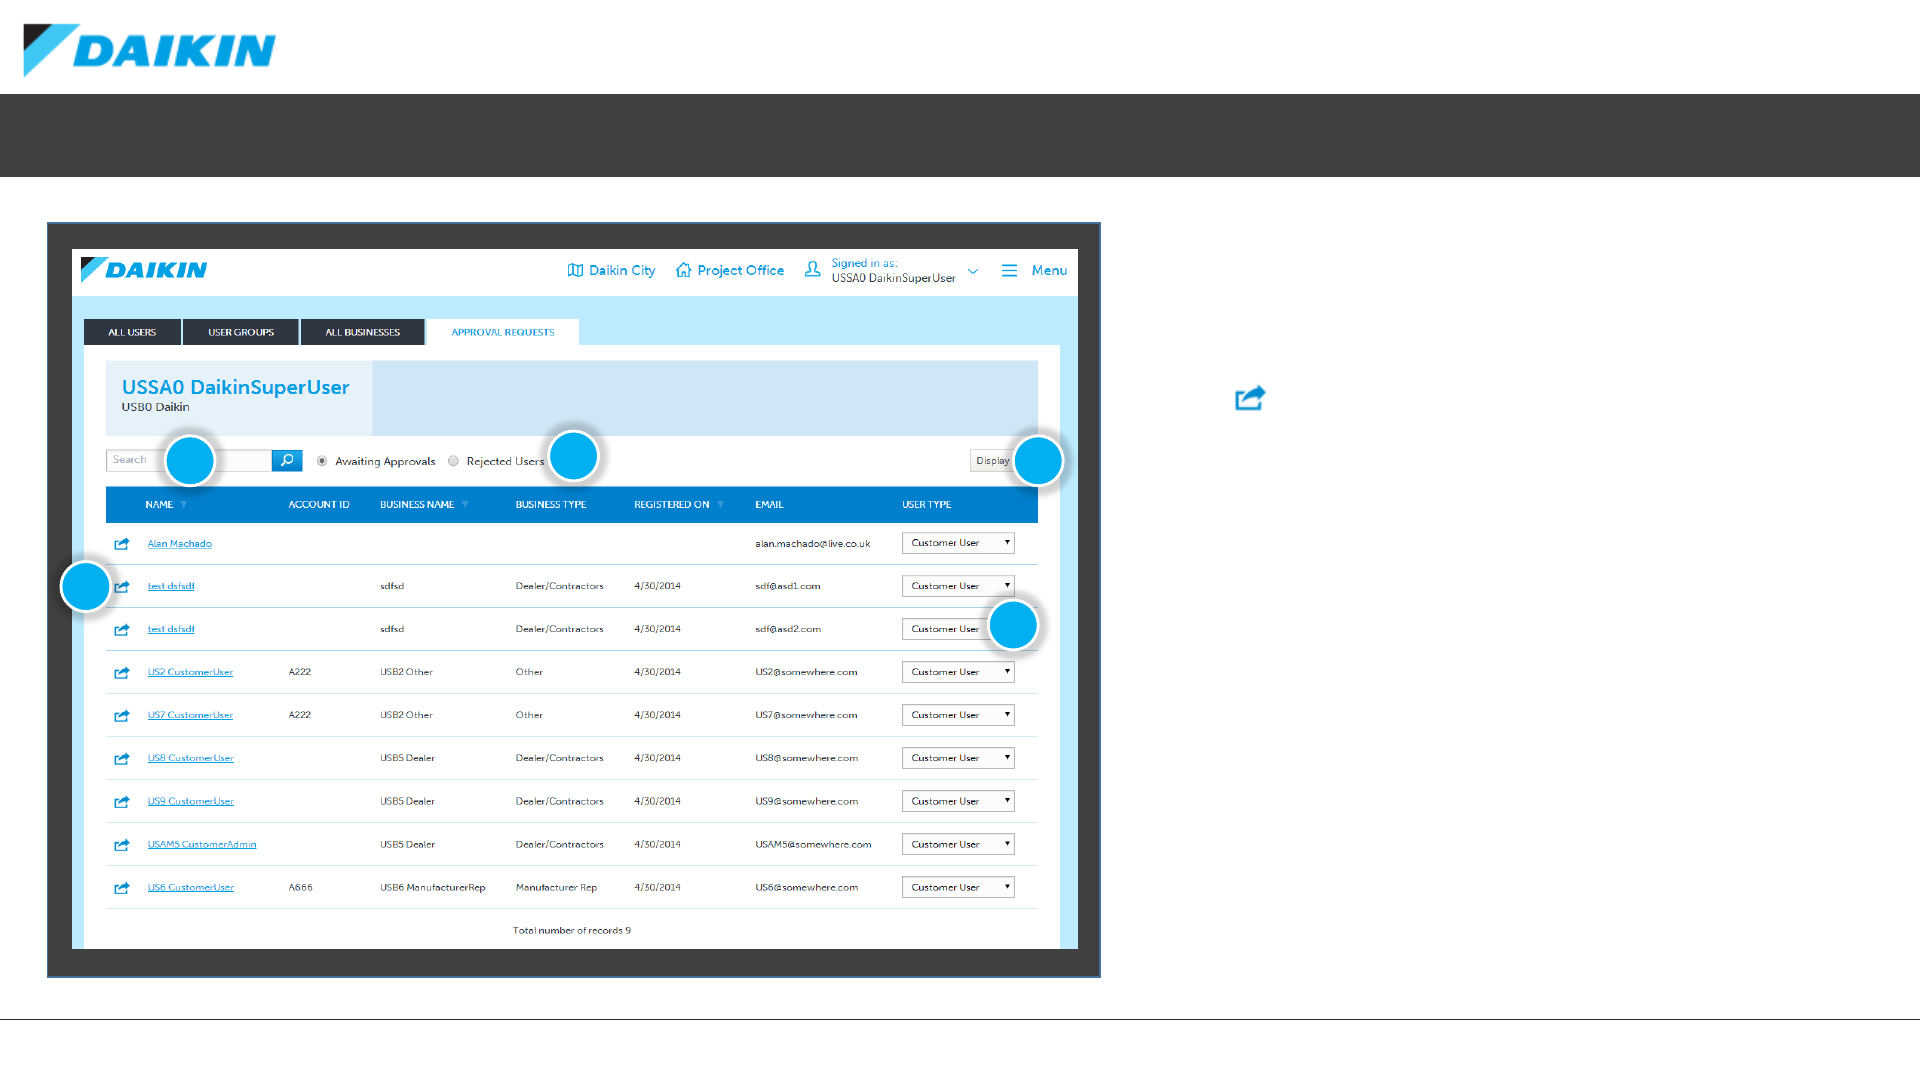Open the hamburger Menu icon
Screen dimensions: 1920x1080
1009,270
